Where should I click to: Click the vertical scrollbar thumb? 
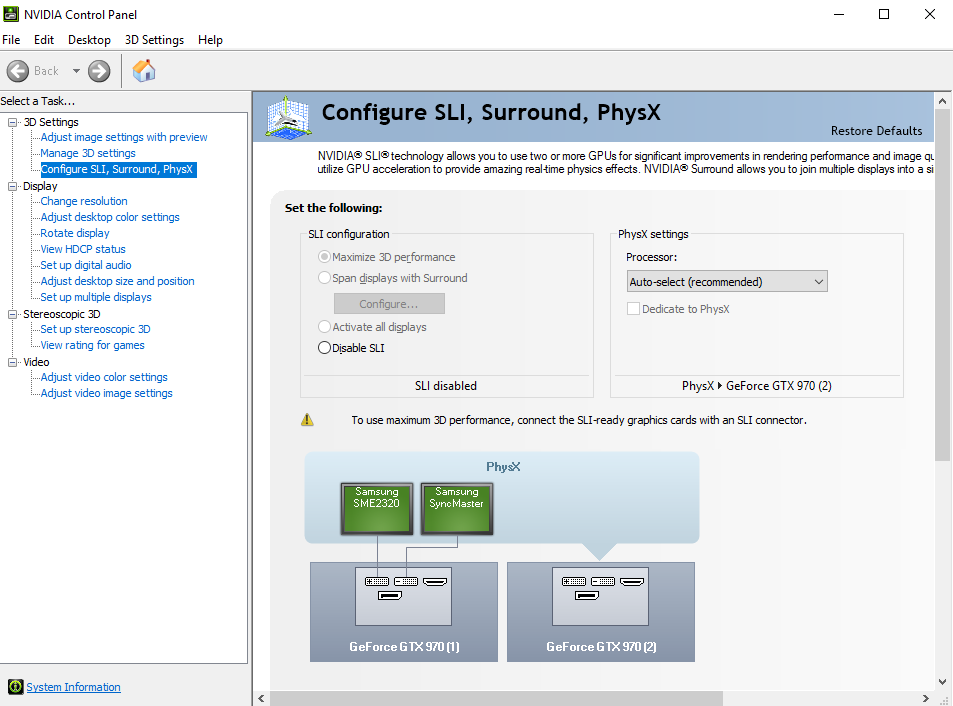point(943,285)
